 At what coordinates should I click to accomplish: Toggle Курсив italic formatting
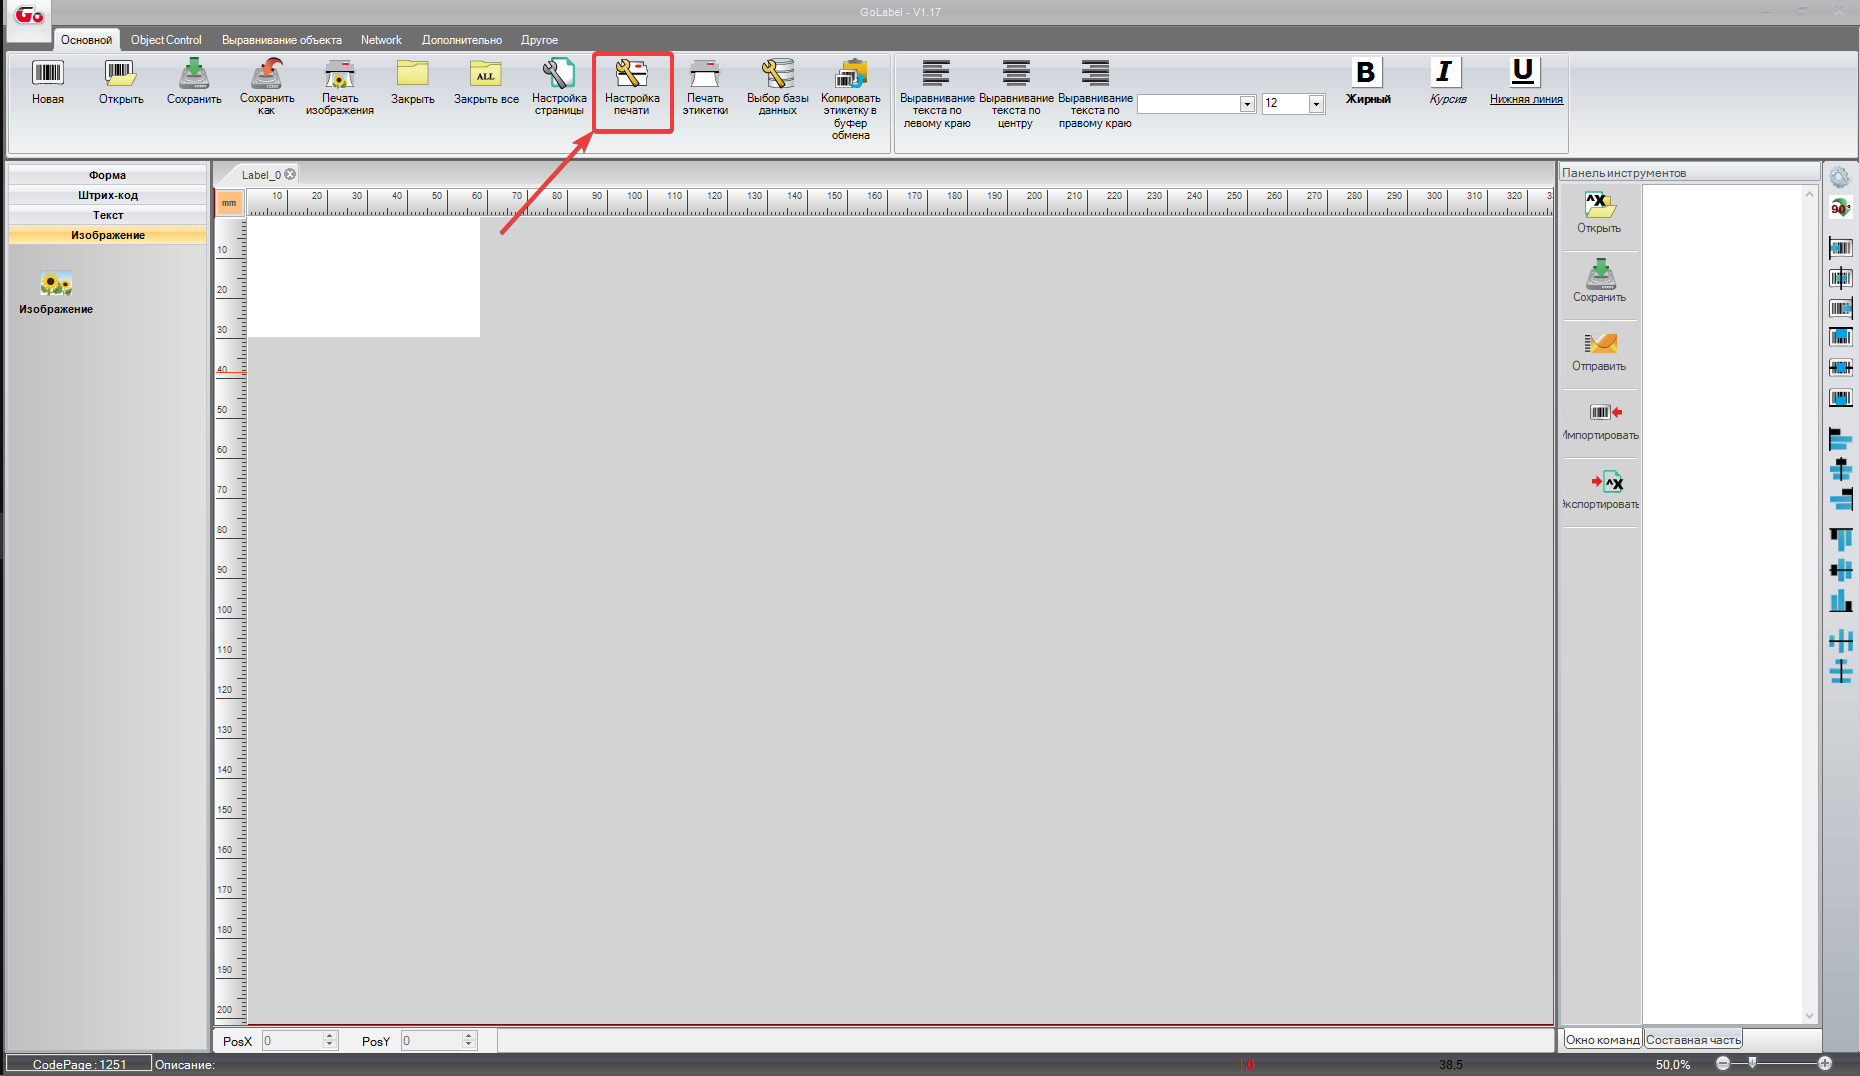1447,81
